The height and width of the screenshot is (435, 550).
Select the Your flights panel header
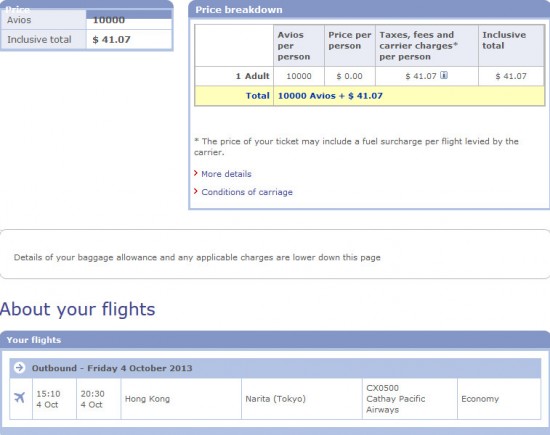click(x=275, y=340)
